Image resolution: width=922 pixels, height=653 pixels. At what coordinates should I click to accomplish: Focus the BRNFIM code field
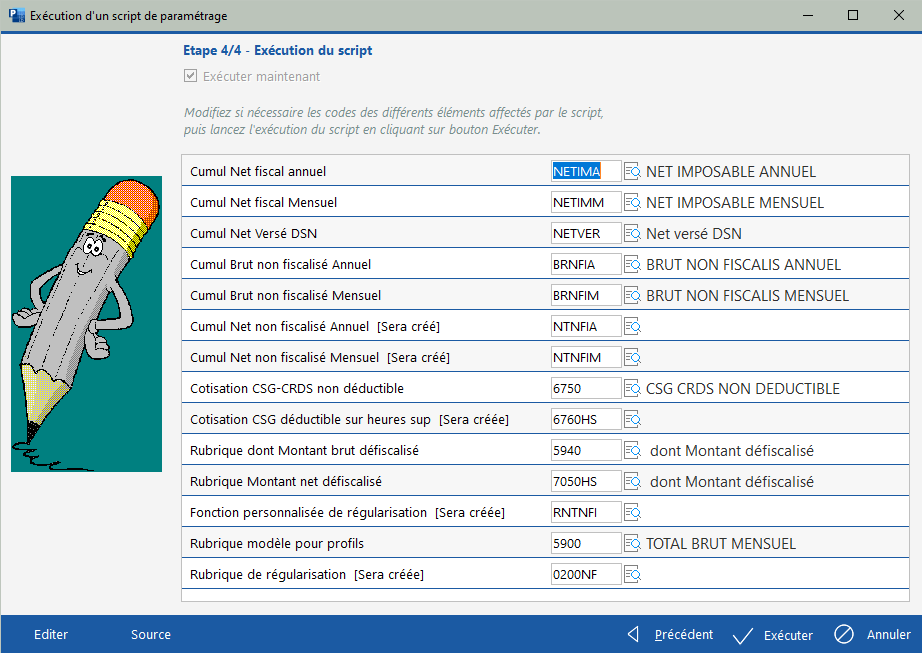[586, 296]
